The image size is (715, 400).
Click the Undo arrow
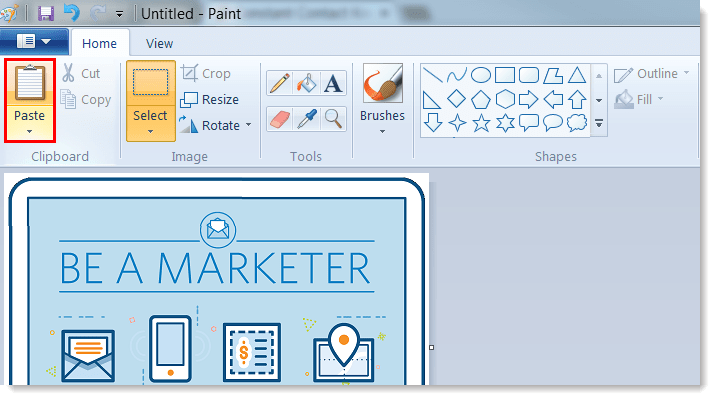point(71,14)
